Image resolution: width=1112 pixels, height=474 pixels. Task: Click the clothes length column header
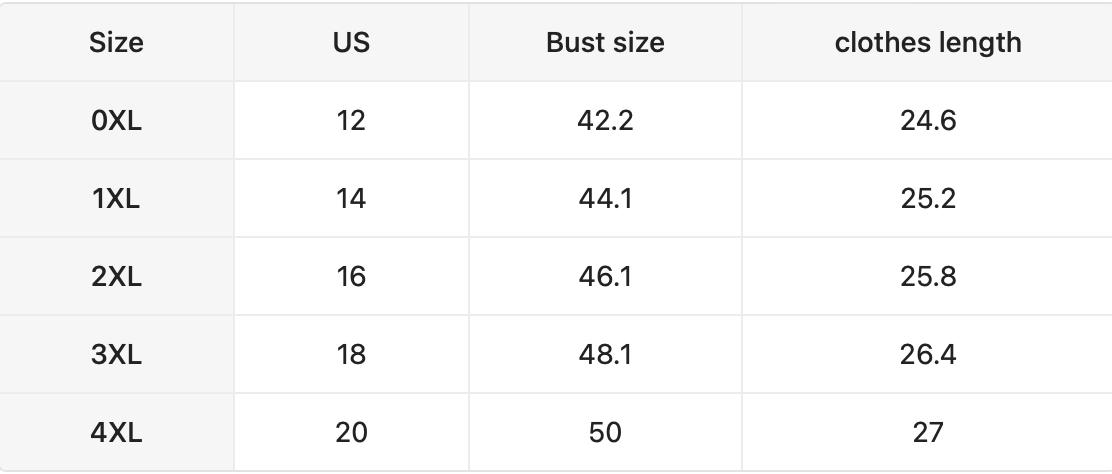[927, 43]
